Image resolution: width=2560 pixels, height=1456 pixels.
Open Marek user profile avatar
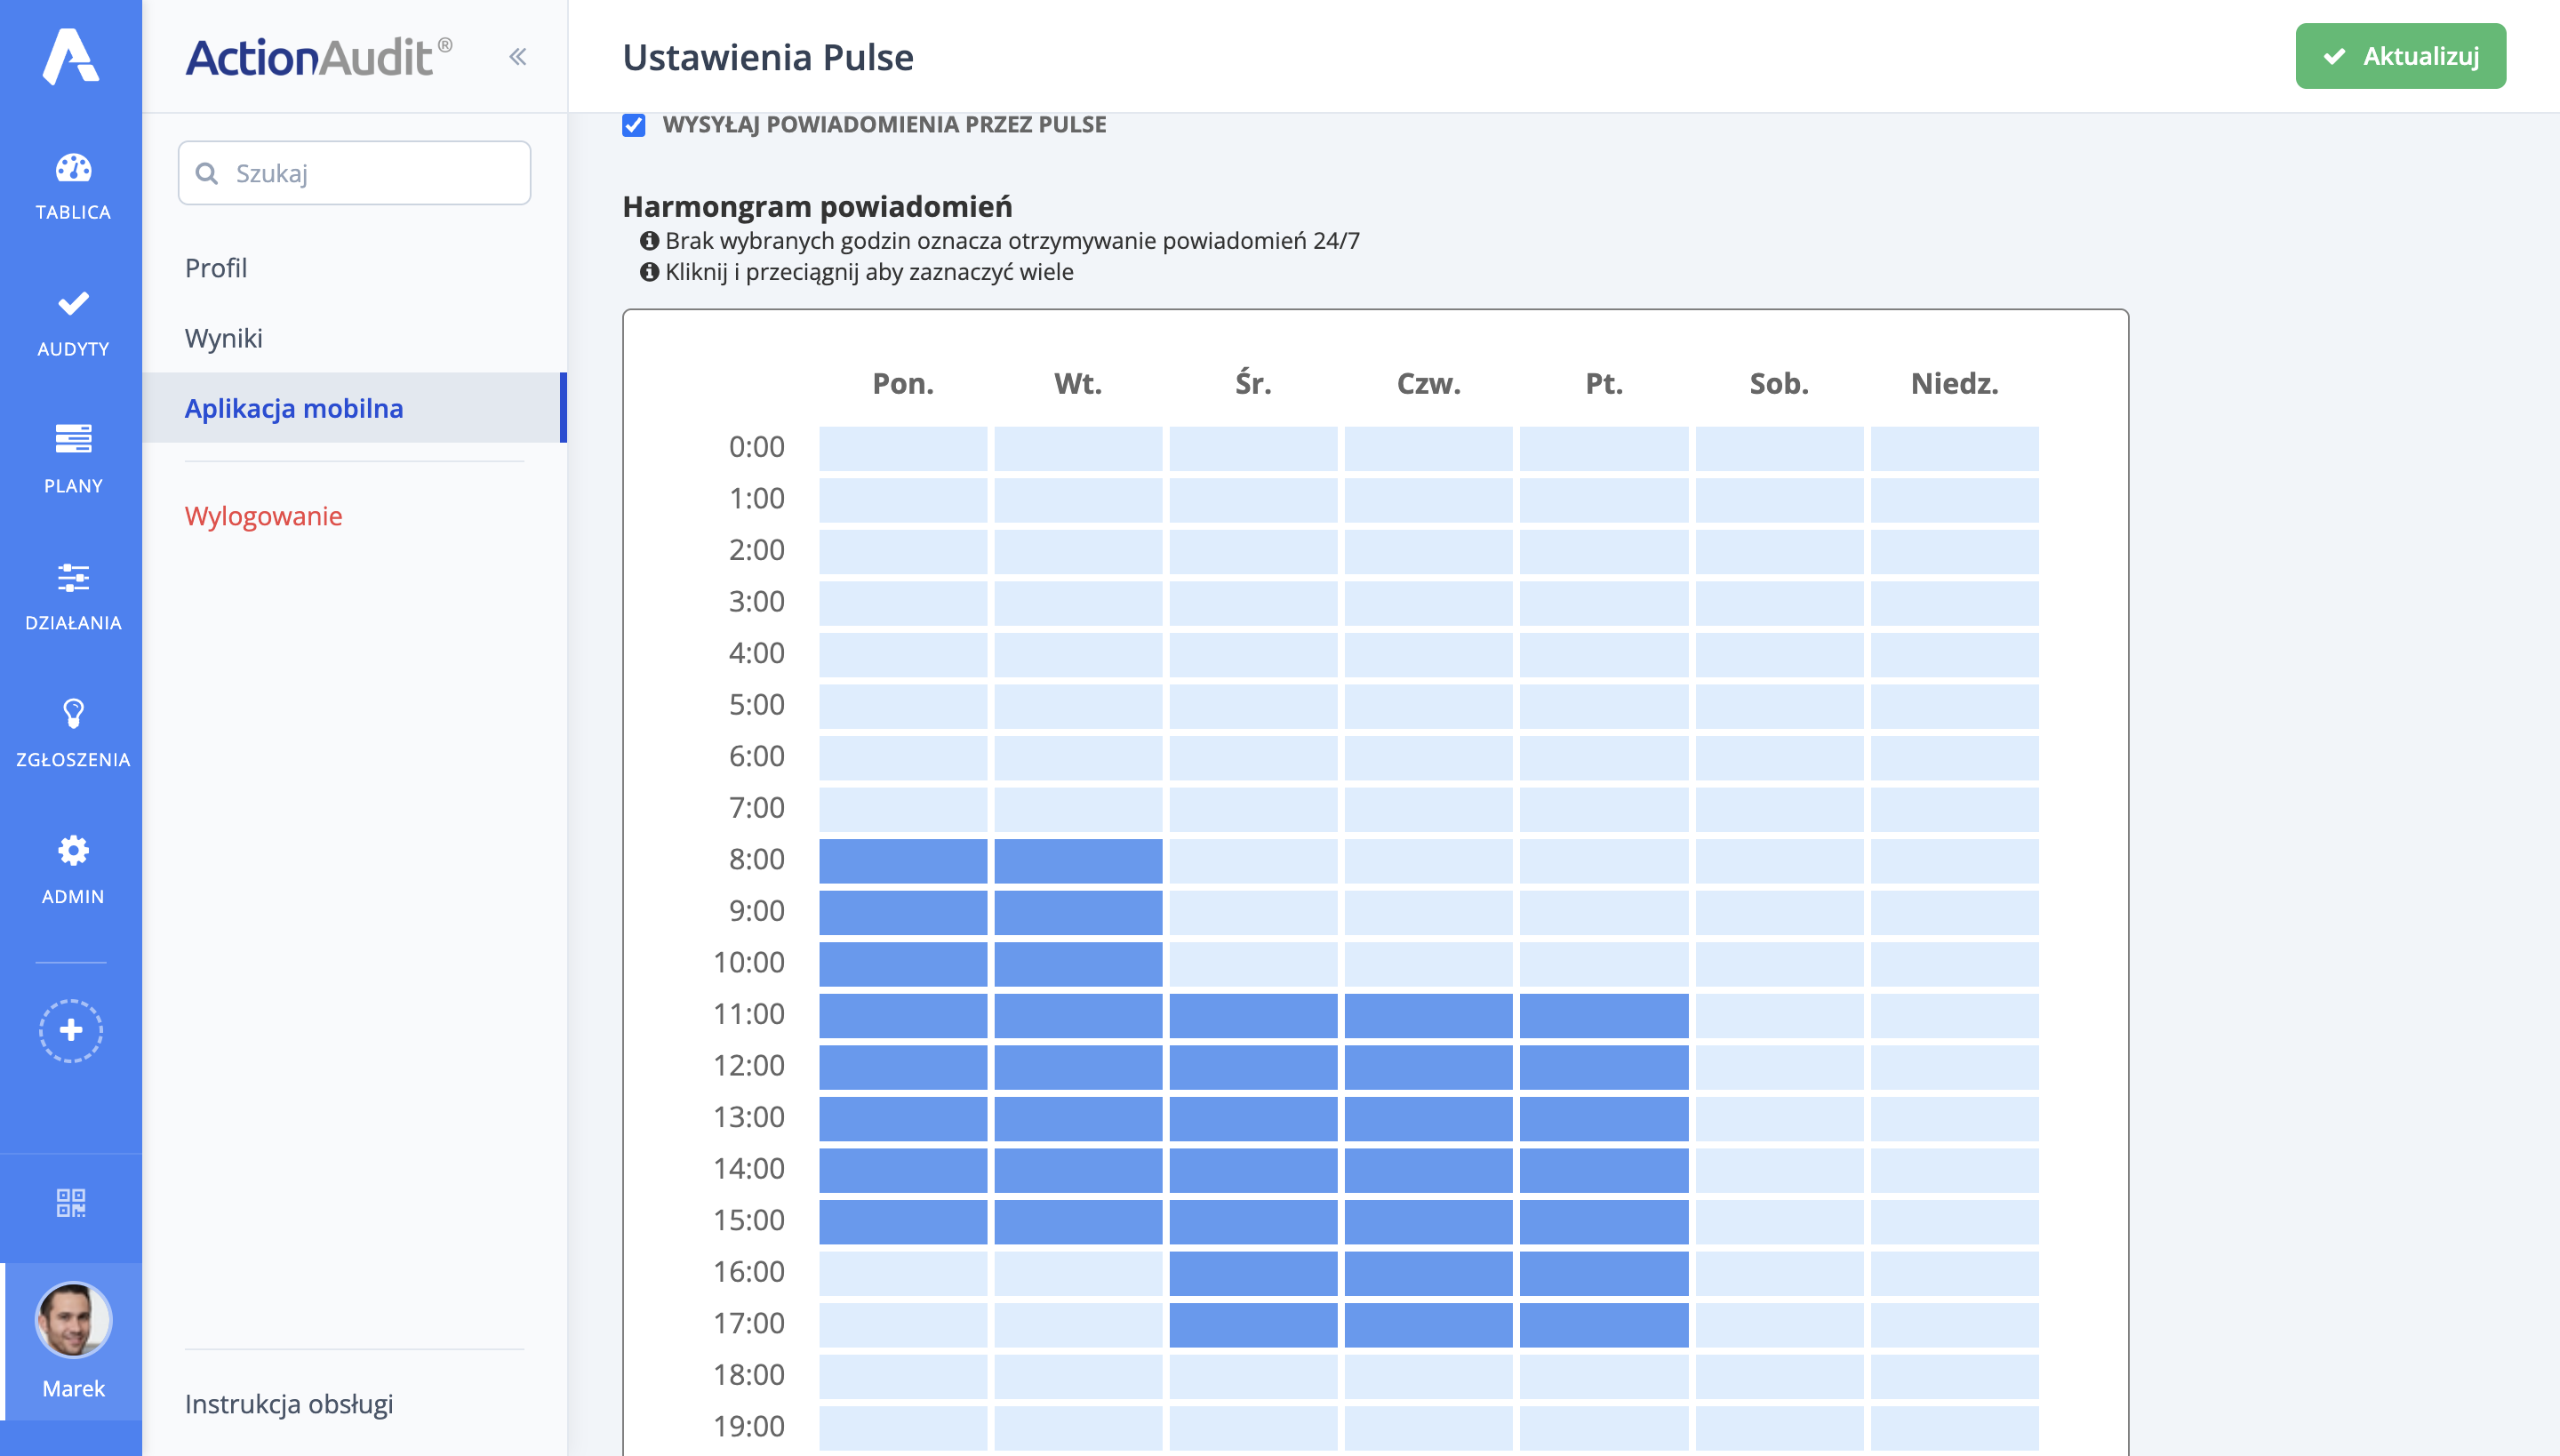(73, 1320)
